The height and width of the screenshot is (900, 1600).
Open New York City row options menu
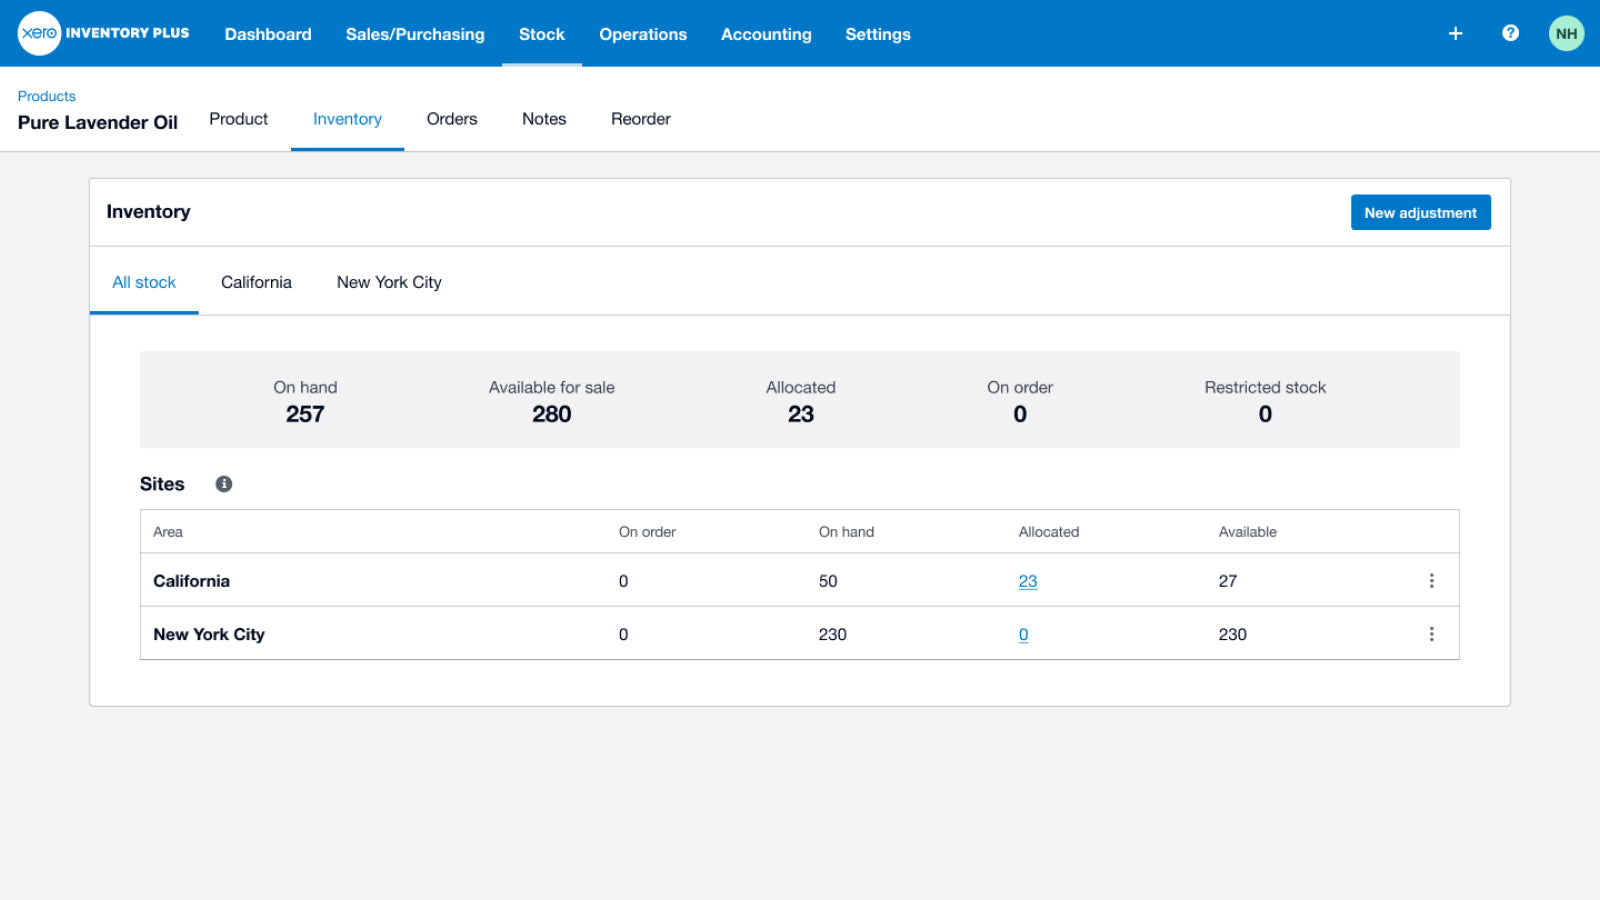(1431, 634)
